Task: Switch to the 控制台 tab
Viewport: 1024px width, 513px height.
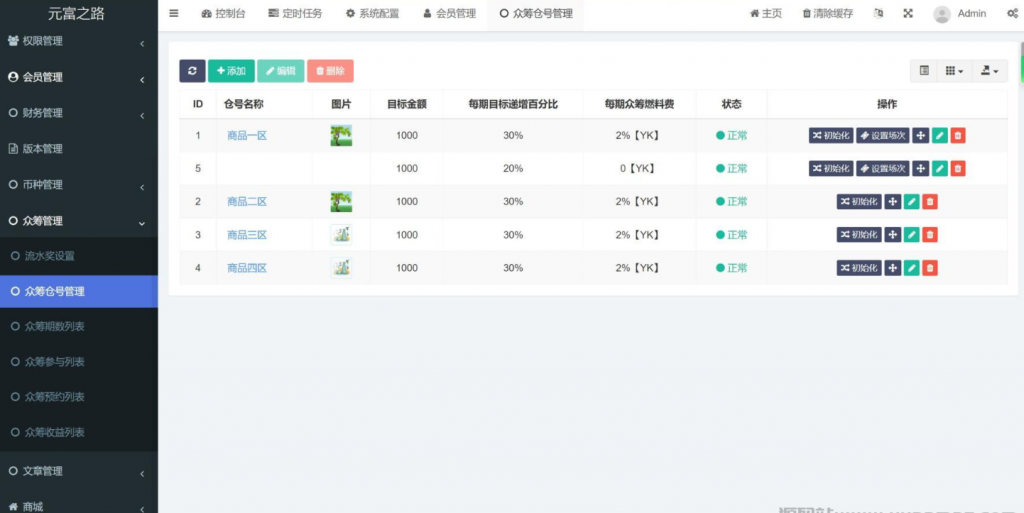Action: coord(223,14)
